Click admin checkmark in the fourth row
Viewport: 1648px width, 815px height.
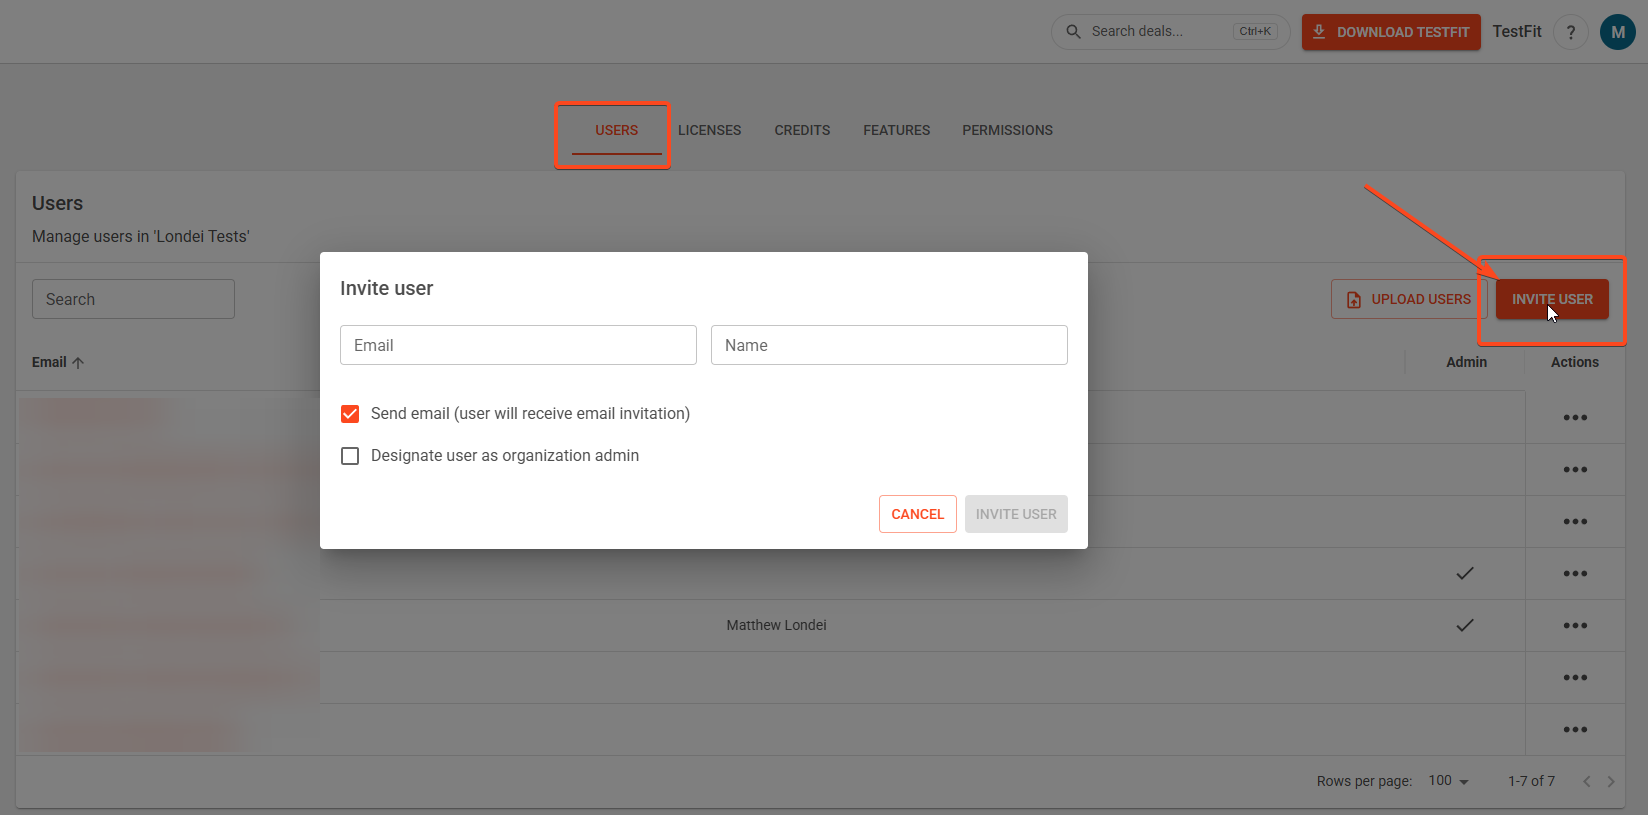pyautogui.click(x=1465, y=574)
